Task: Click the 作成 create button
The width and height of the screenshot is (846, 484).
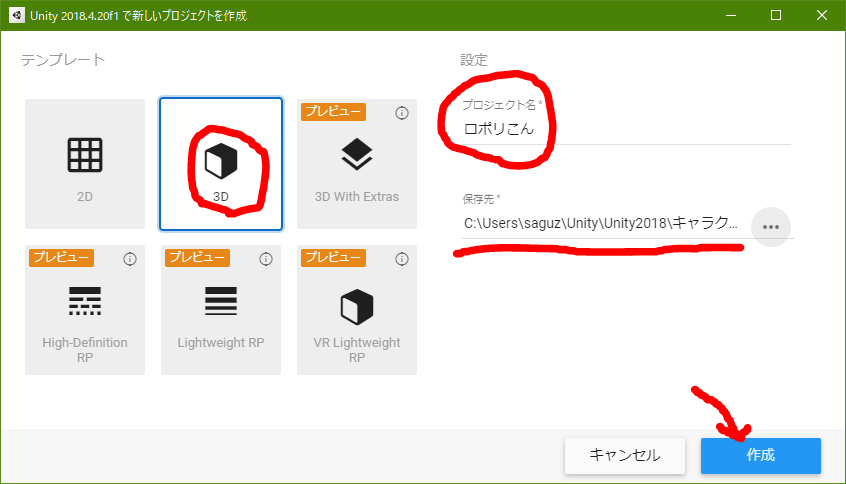Action: coord(761,455)
